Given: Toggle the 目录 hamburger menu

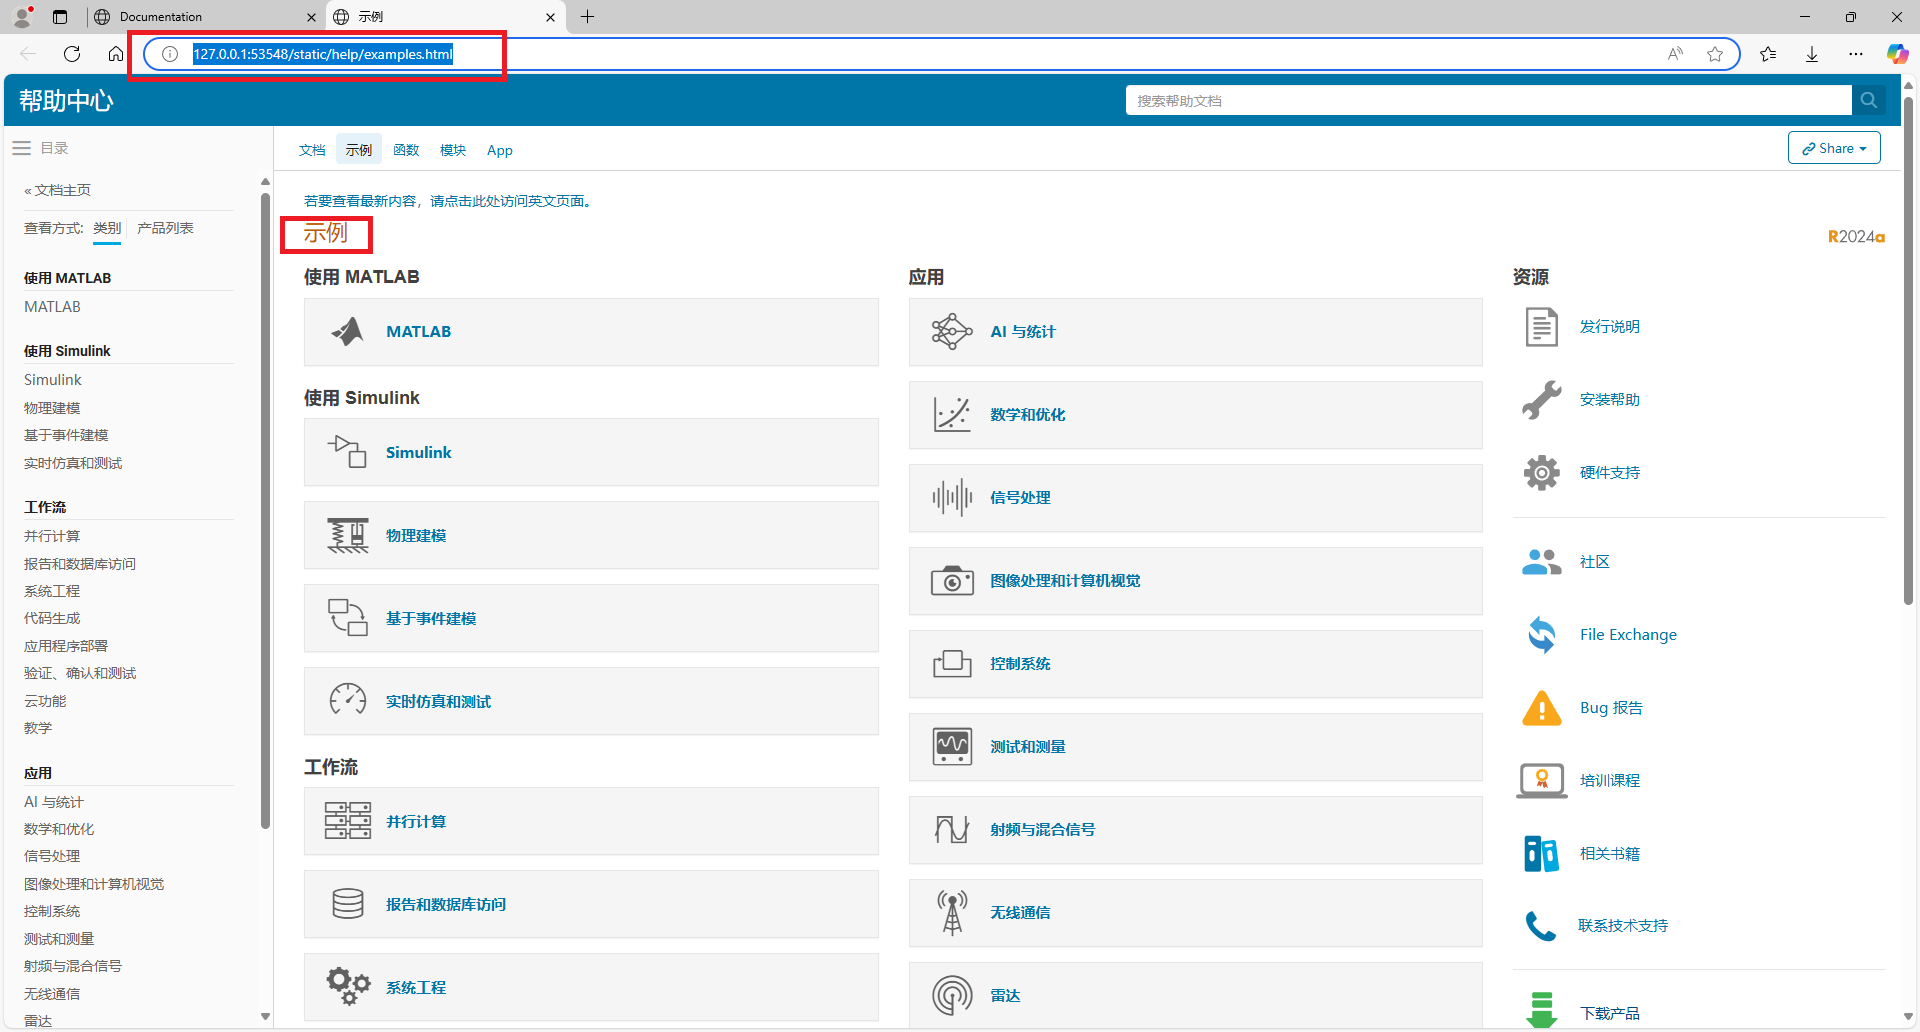Looking at the screenshot, I should tap(21, 148).
